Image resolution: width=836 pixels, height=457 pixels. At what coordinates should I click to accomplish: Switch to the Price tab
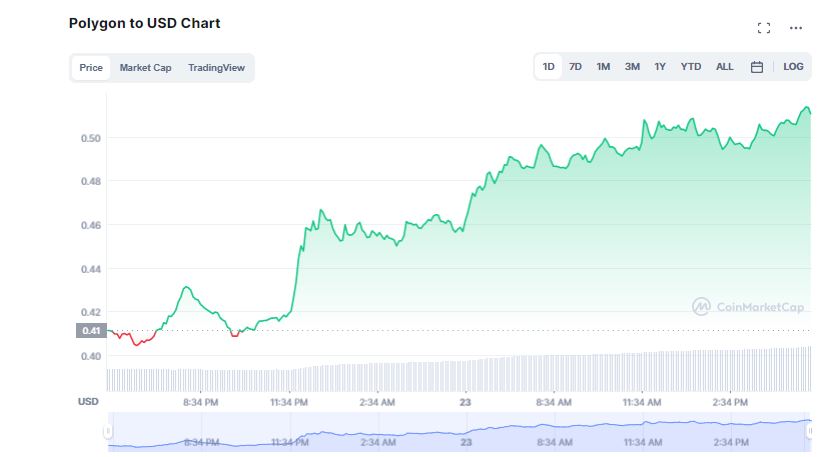tap(91, 68)
